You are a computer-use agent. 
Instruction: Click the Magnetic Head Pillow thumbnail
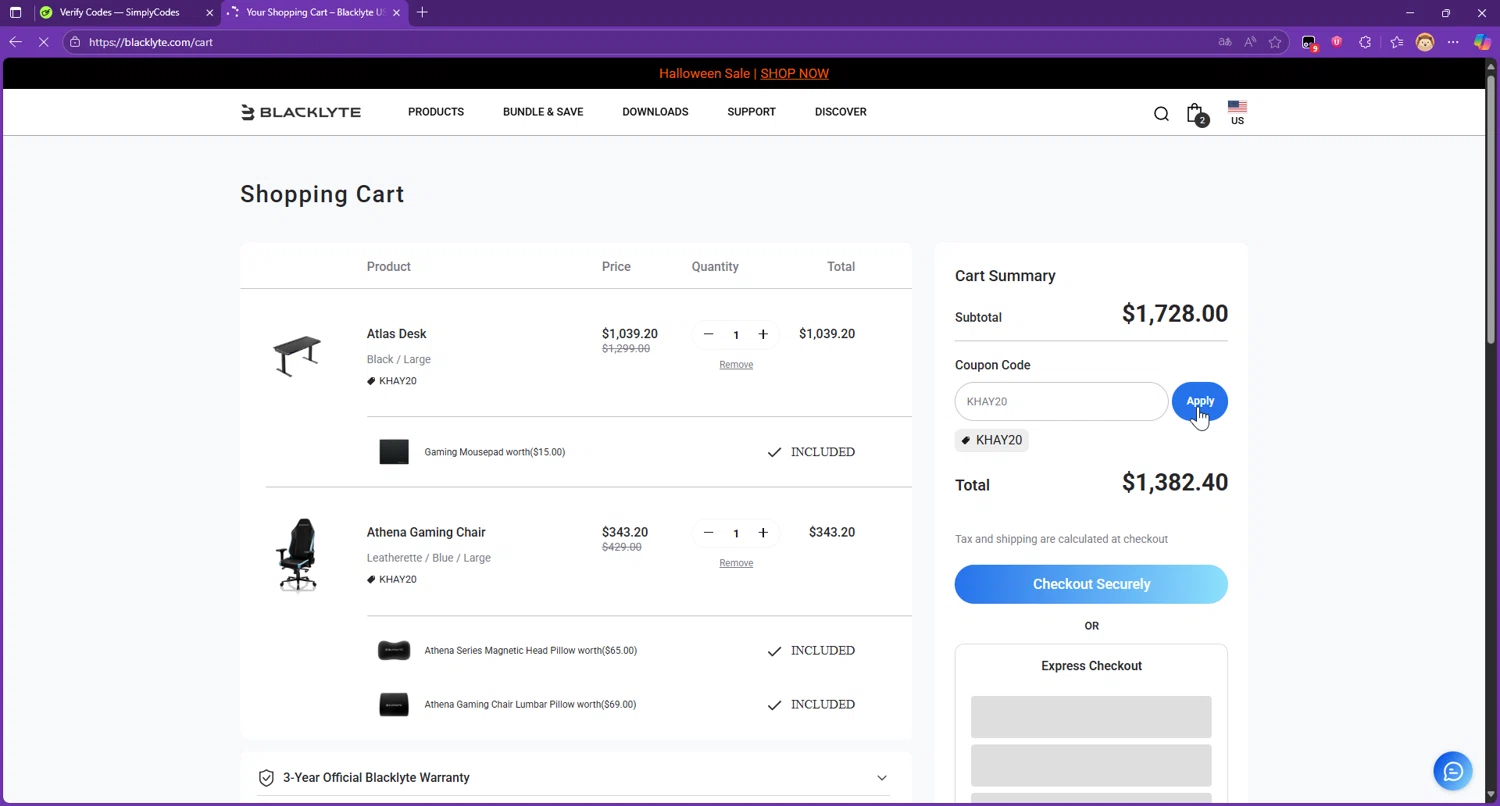pos(394,651)
